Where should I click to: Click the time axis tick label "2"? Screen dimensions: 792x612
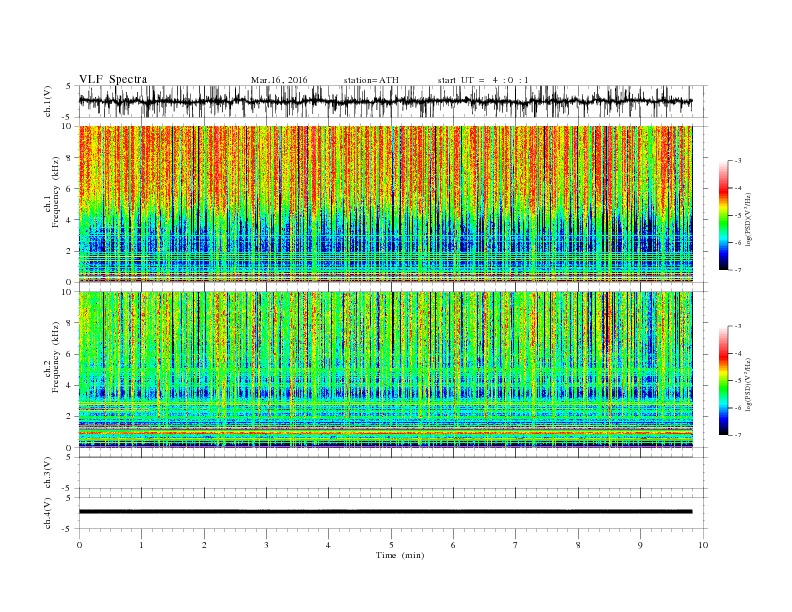coord(204,545)
